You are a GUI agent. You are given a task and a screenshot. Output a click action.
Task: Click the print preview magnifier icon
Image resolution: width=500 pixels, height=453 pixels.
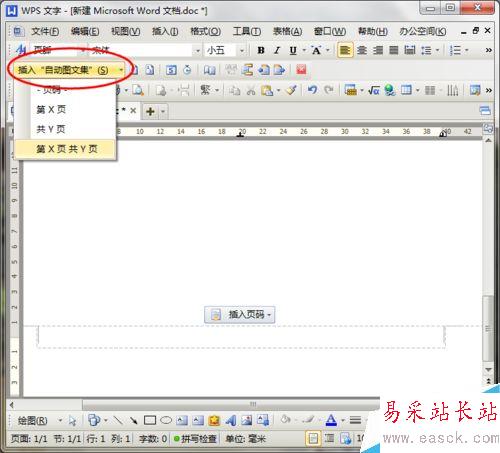tap(138, 90)
